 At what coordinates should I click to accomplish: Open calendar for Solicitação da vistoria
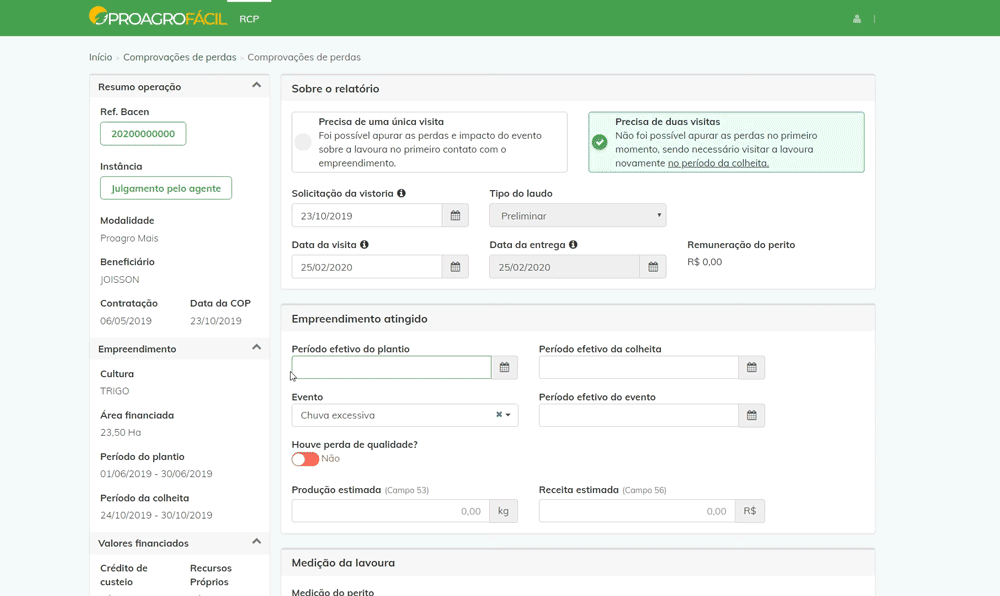(x=455, y=215)
